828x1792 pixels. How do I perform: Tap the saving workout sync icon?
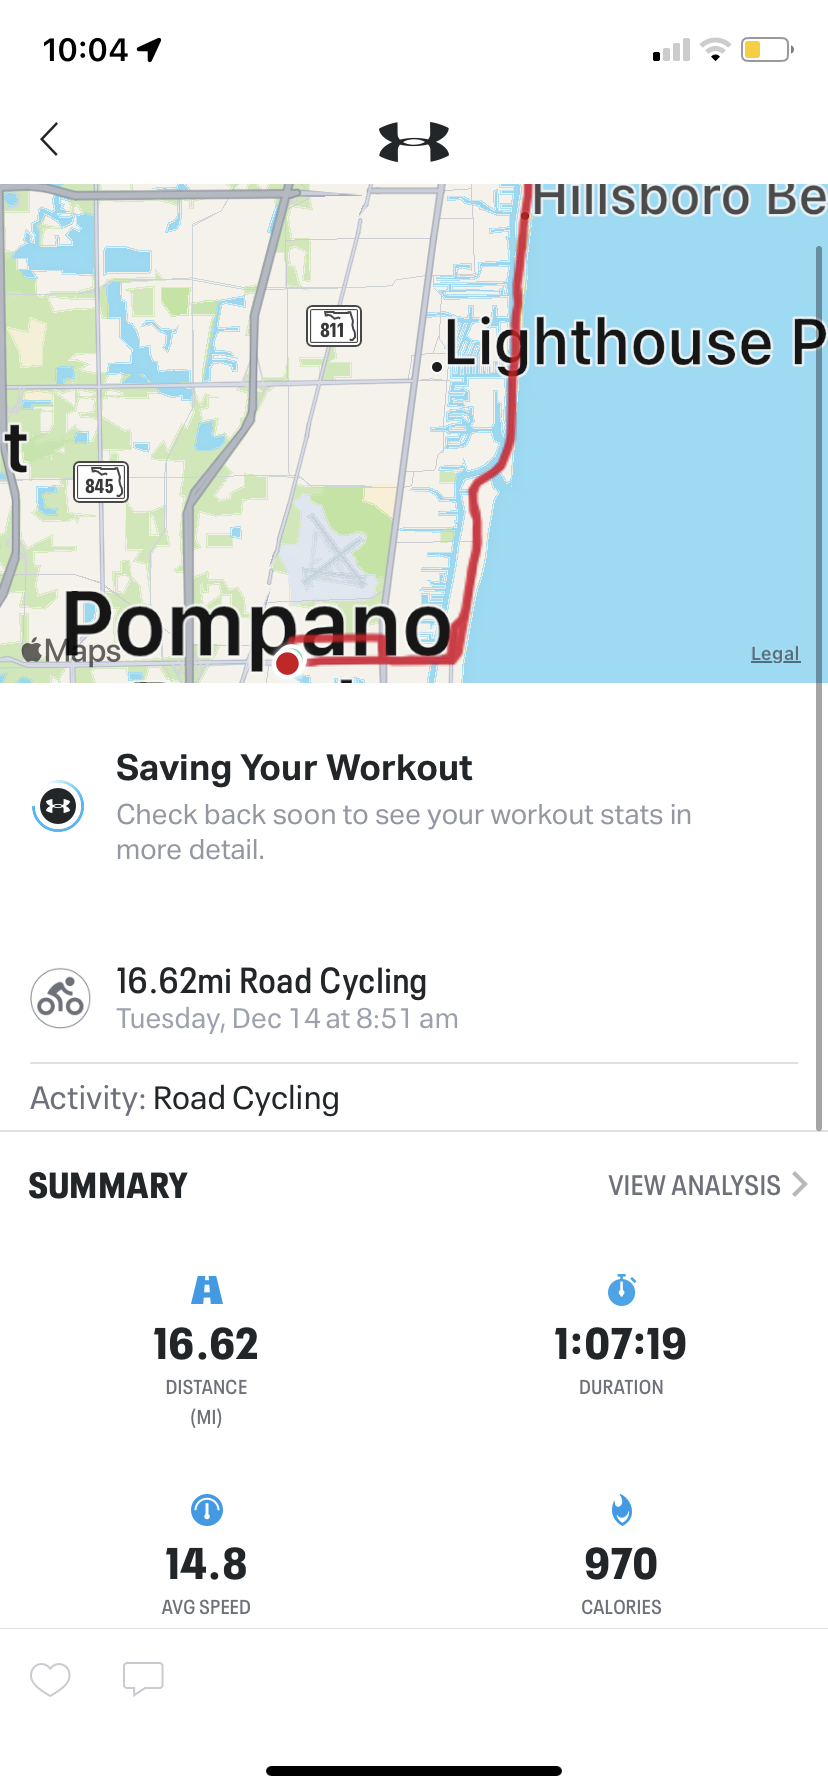click(x=58, y=806)
